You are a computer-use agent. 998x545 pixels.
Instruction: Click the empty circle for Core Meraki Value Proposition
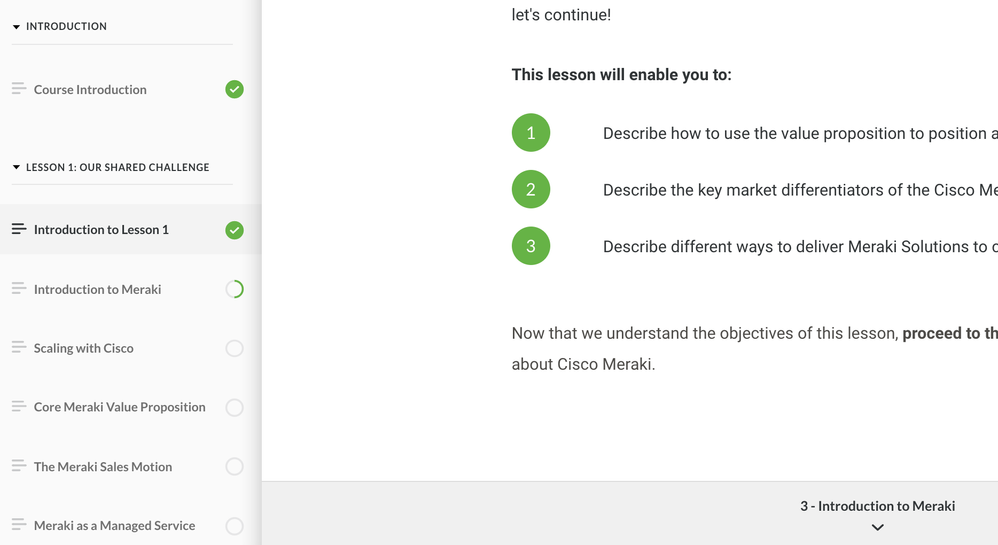234,407
